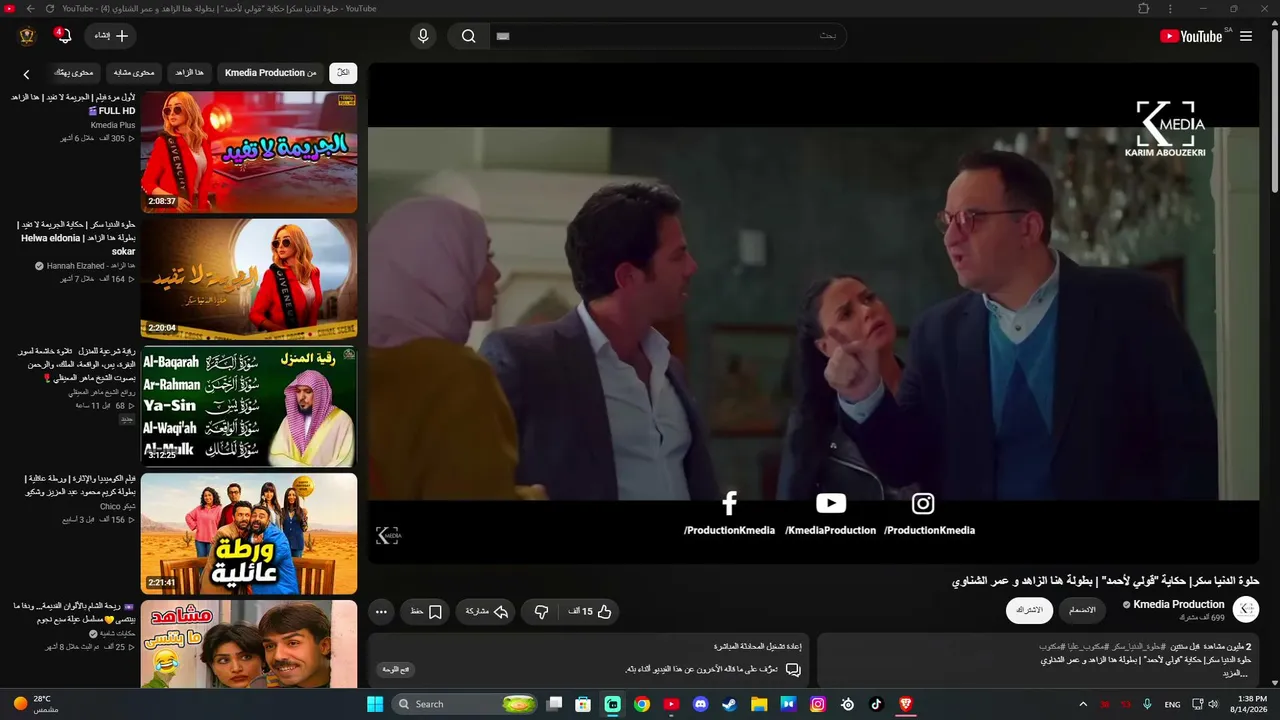
Task: Click the Kmedia Plus channel name
Action: tap(113, 125)
